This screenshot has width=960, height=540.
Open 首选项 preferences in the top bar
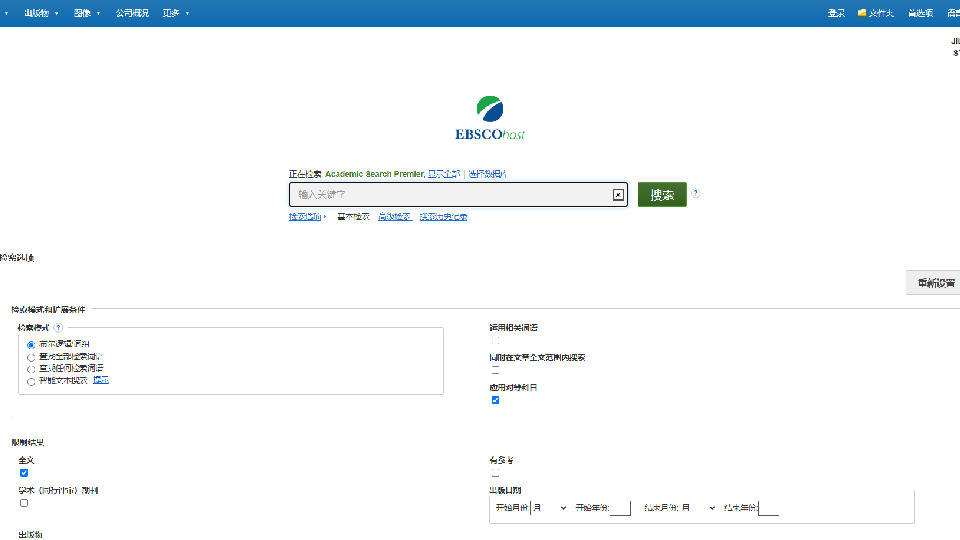coord(920,13)
